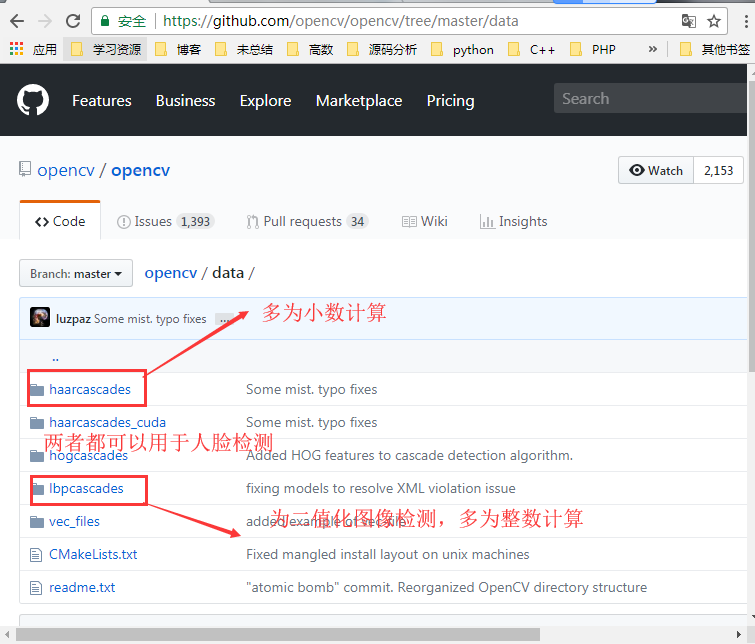This screenshot has height=644, width=755.
Task: Open the C++ bookmark folder
Action: pyautogui.click(x=532, y=49)
